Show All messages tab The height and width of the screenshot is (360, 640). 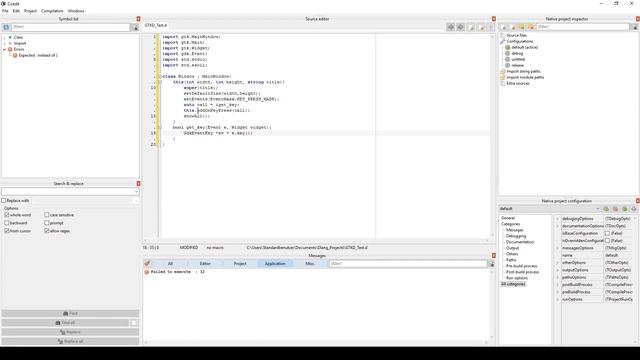click(170, 264)
